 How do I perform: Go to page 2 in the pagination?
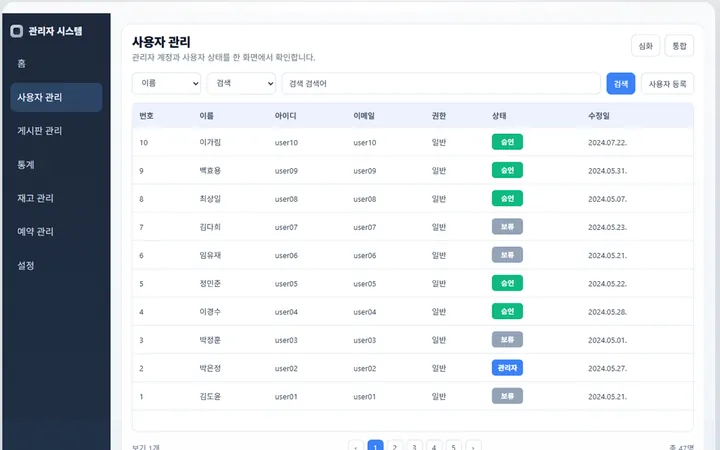pyautogui.click(x=395, y=446)
